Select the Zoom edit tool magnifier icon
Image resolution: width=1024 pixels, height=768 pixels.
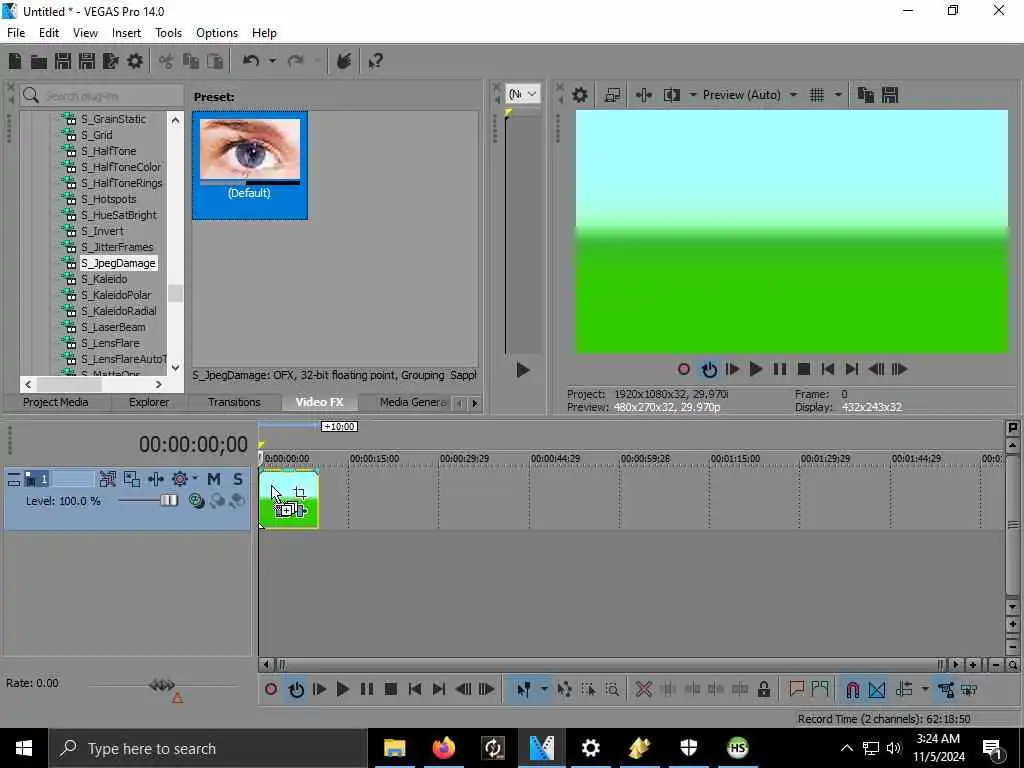pyautogui.click(x=612, y=689)
